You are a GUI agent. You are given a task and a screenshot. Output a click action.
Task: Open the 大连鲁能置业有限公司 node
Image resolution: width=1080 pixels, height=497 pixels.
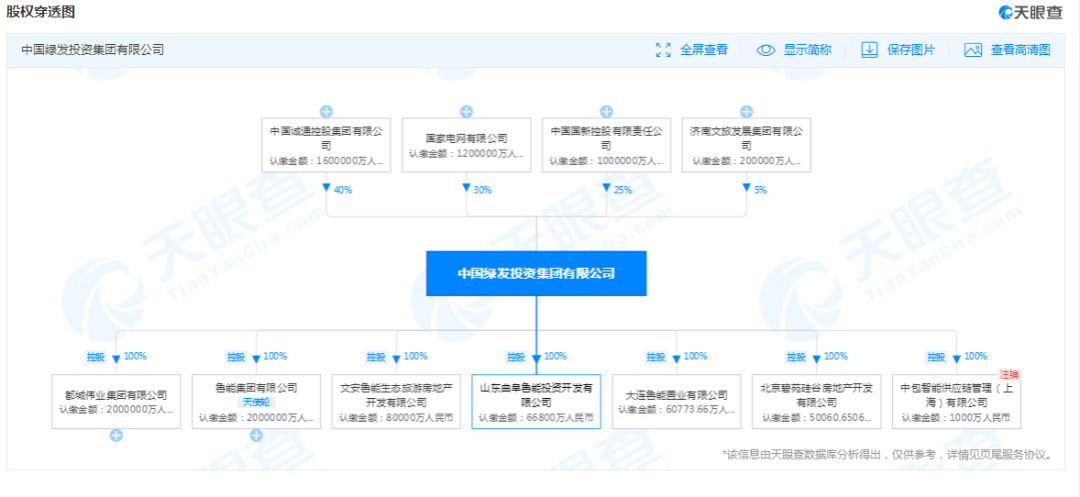tap(676, 401)
